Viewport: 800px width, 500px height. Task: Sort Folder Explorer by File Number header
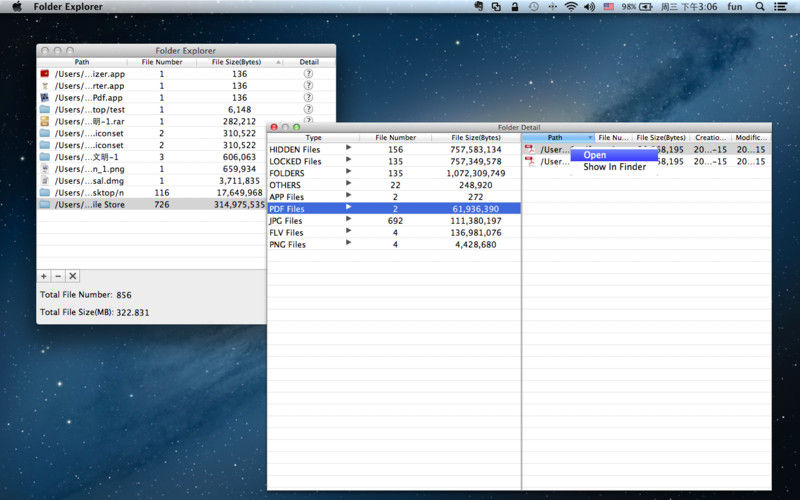162,62
